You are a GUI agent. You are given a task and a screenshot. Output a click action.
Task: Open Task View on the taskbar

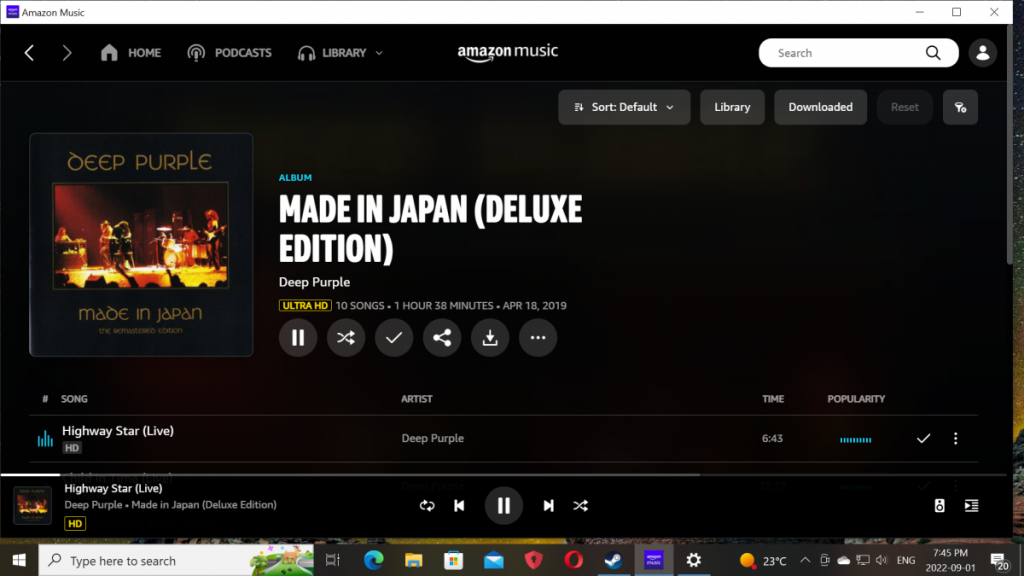point(333,560)
